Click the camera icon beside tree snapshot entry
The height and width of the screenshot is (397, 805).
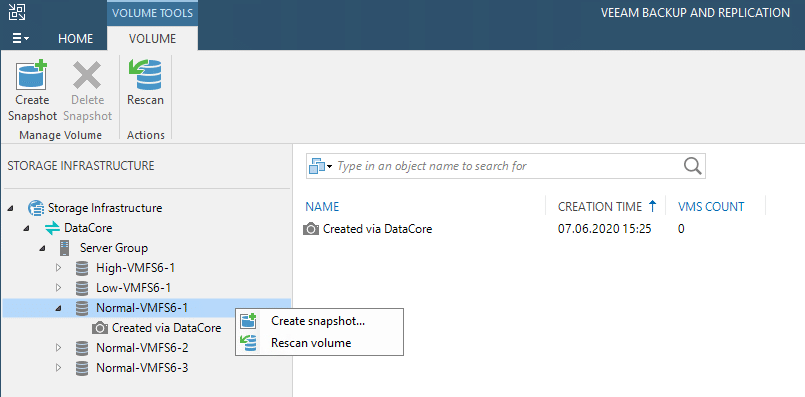pos(100,328)
